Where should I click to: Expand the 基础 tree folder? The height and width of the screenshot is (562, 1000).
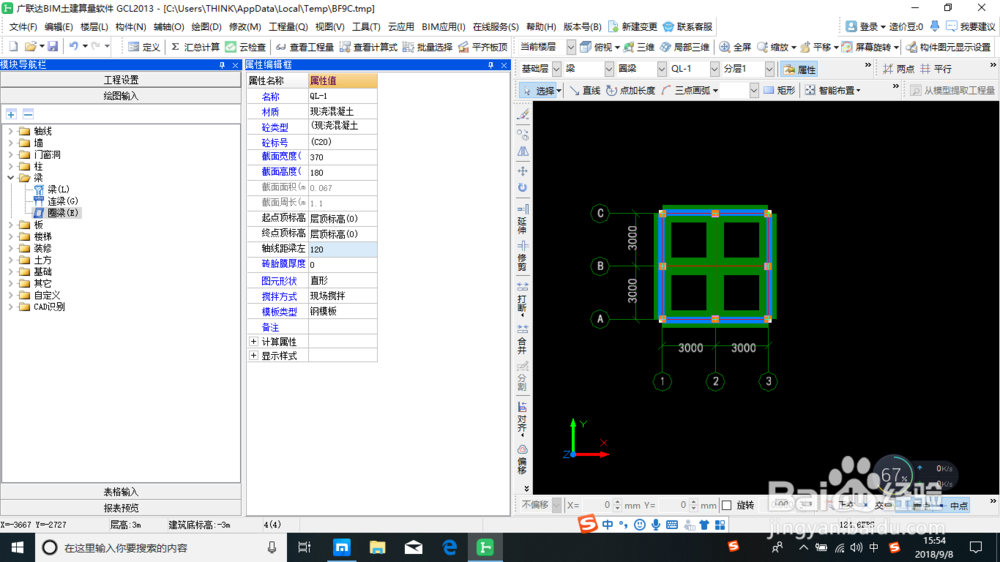10,272
